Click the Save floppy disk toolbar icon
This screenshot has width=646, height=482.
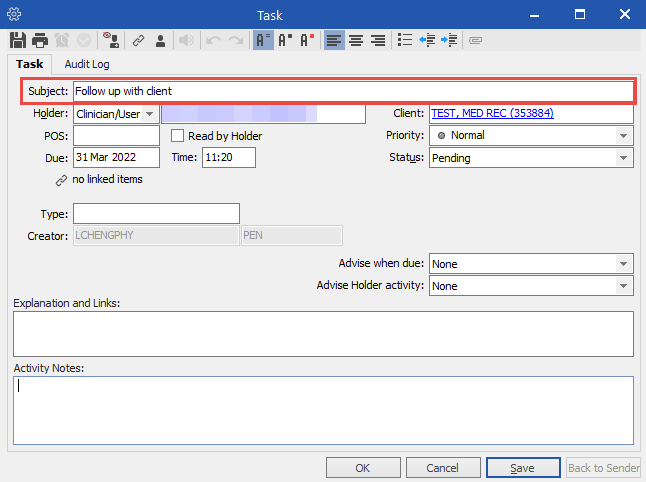click(x=18, y=41)
